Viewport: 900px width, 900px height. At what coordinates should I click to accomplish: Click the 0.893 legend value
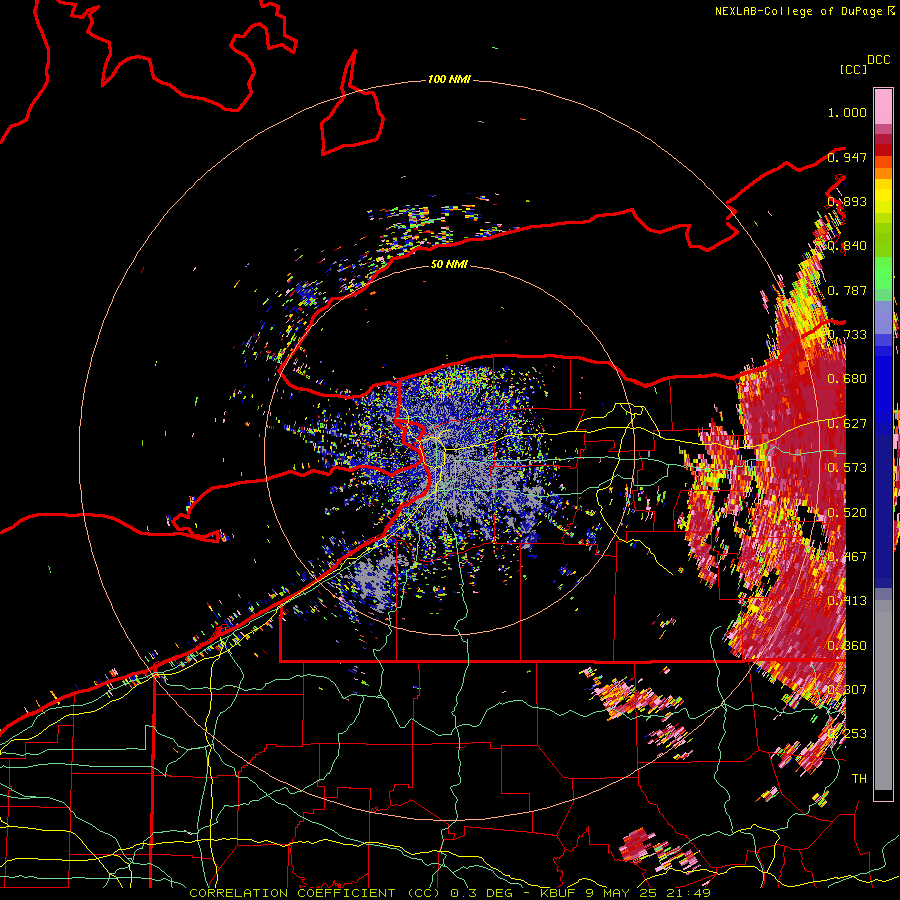(847, 201)
